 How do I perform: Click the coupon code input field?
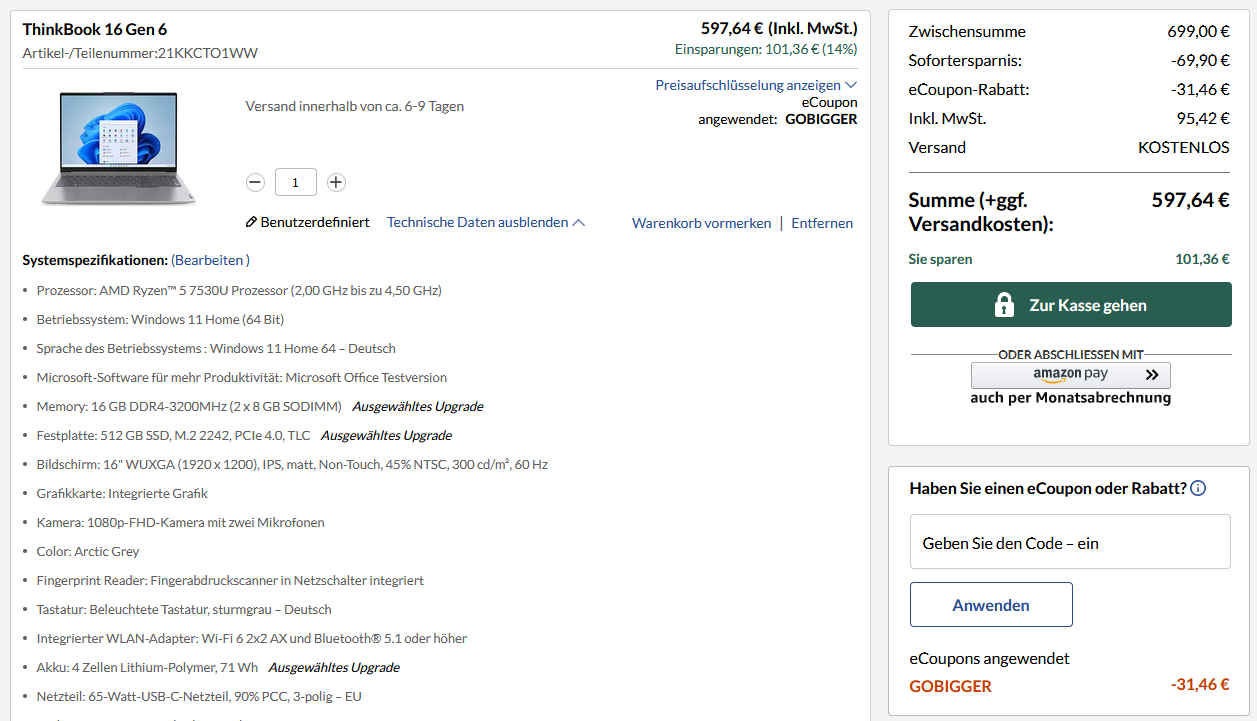pos(1070,540)
